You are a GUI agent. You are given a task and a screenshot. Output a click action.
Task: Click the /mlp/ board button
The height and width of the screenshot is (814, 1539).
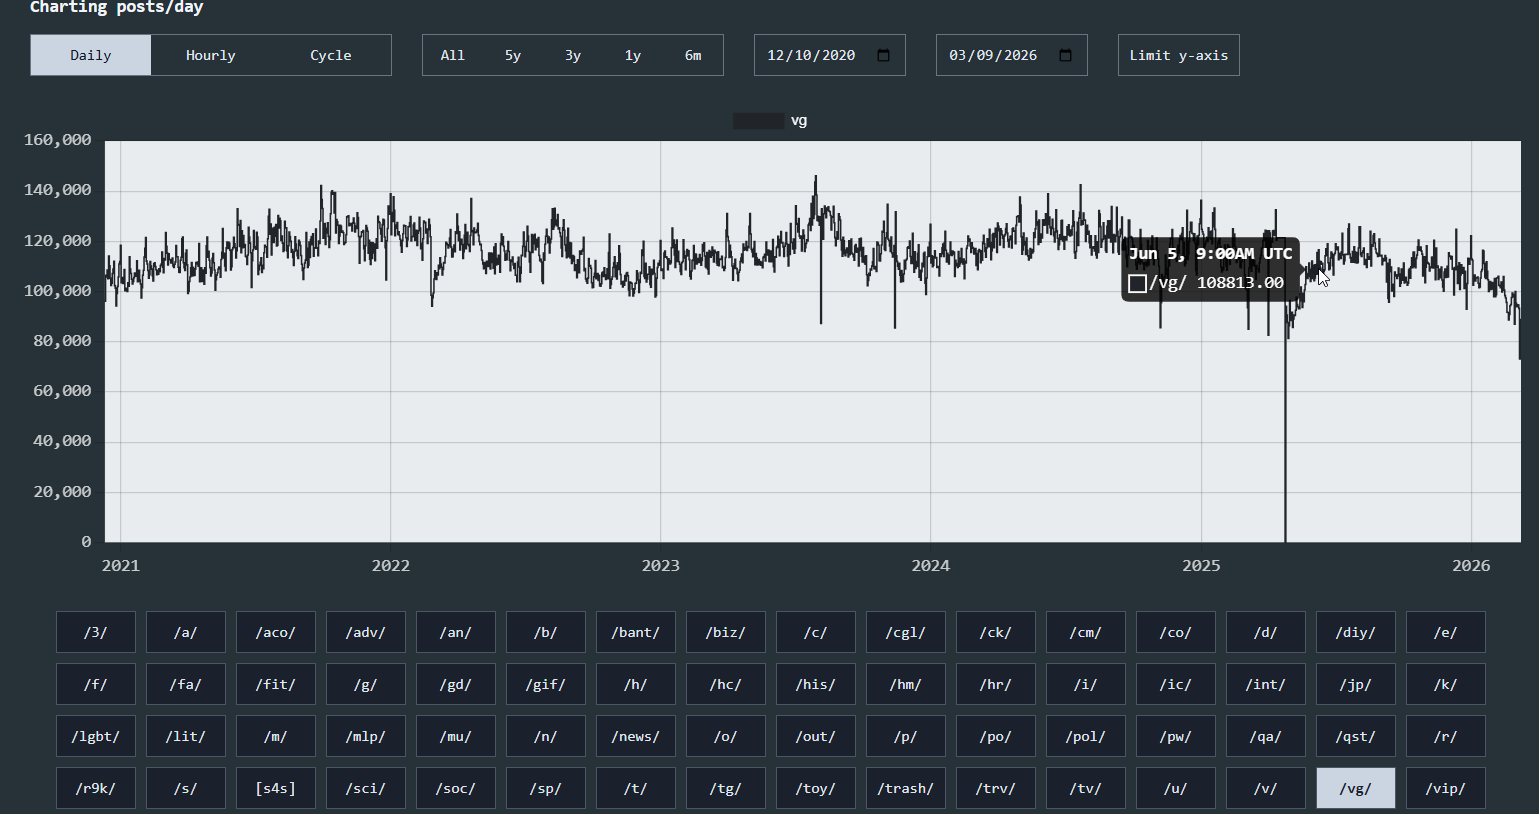[x=366, y=736]
